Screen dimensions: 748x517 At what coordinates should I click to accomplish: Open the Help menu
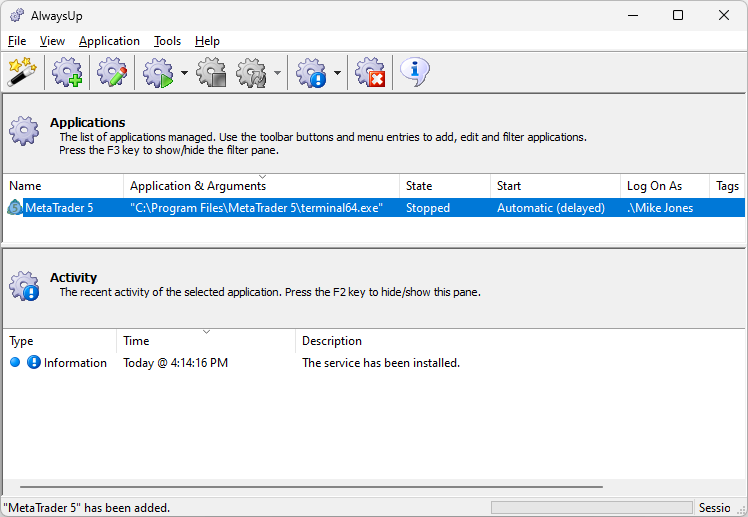207,41
